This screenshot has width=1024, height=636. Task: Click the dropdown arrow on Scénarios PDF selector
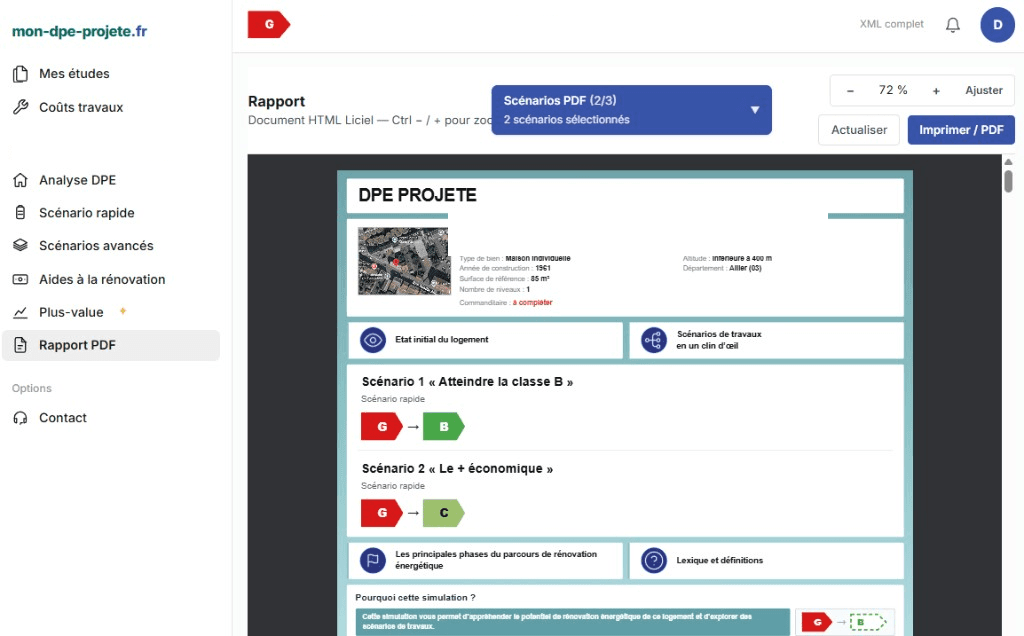point(755,110)
